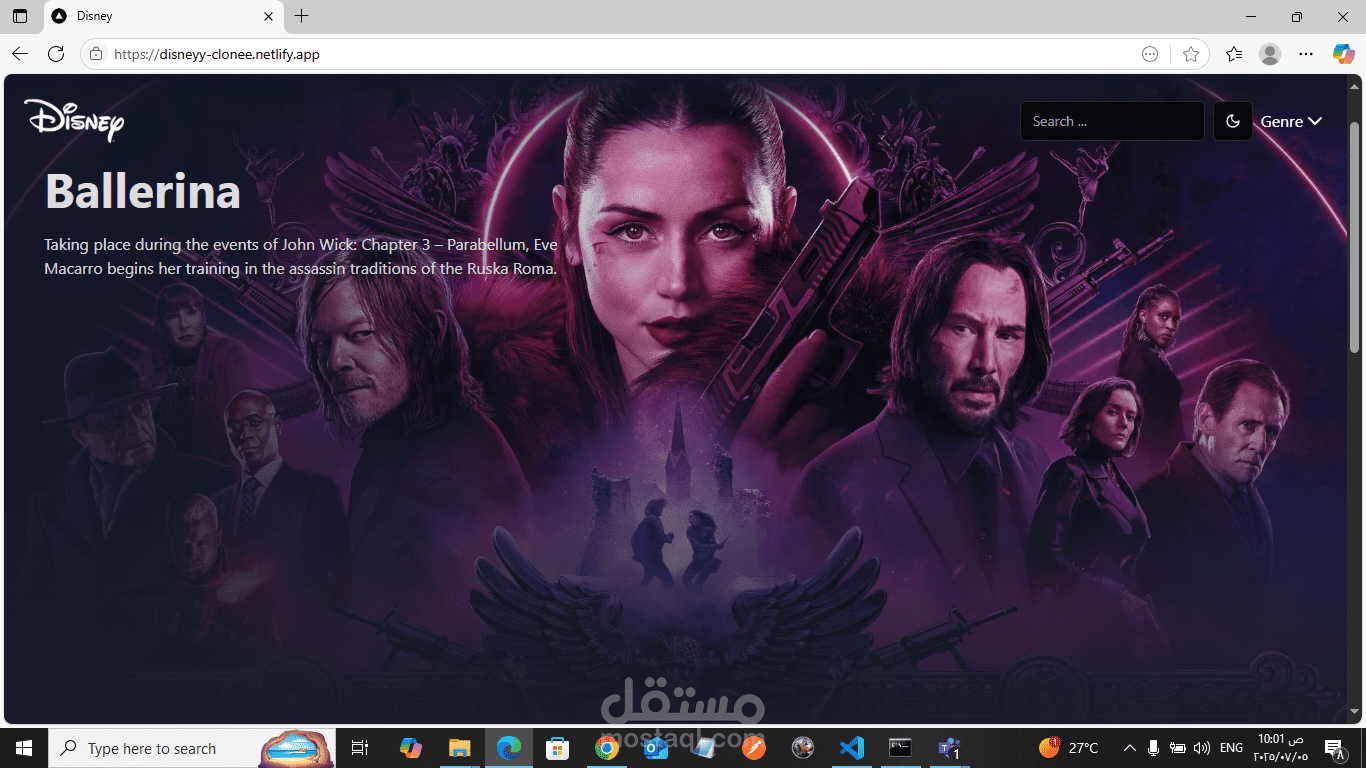The image size is (1366, 768).
Task: Click the Microsoft Edge taskbar icon
Action: click(509, 748)
